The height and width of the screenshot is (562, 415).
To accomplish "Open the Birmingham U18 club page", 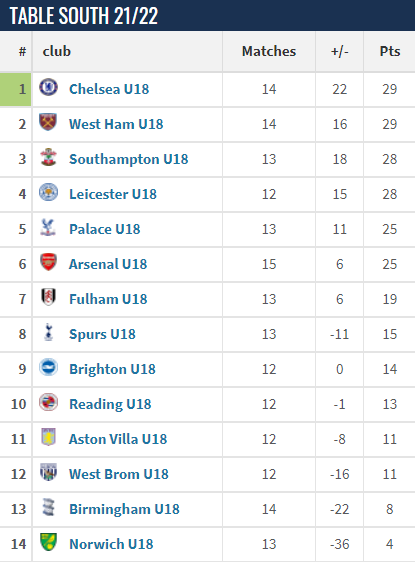I will click(x=124, y=509).
